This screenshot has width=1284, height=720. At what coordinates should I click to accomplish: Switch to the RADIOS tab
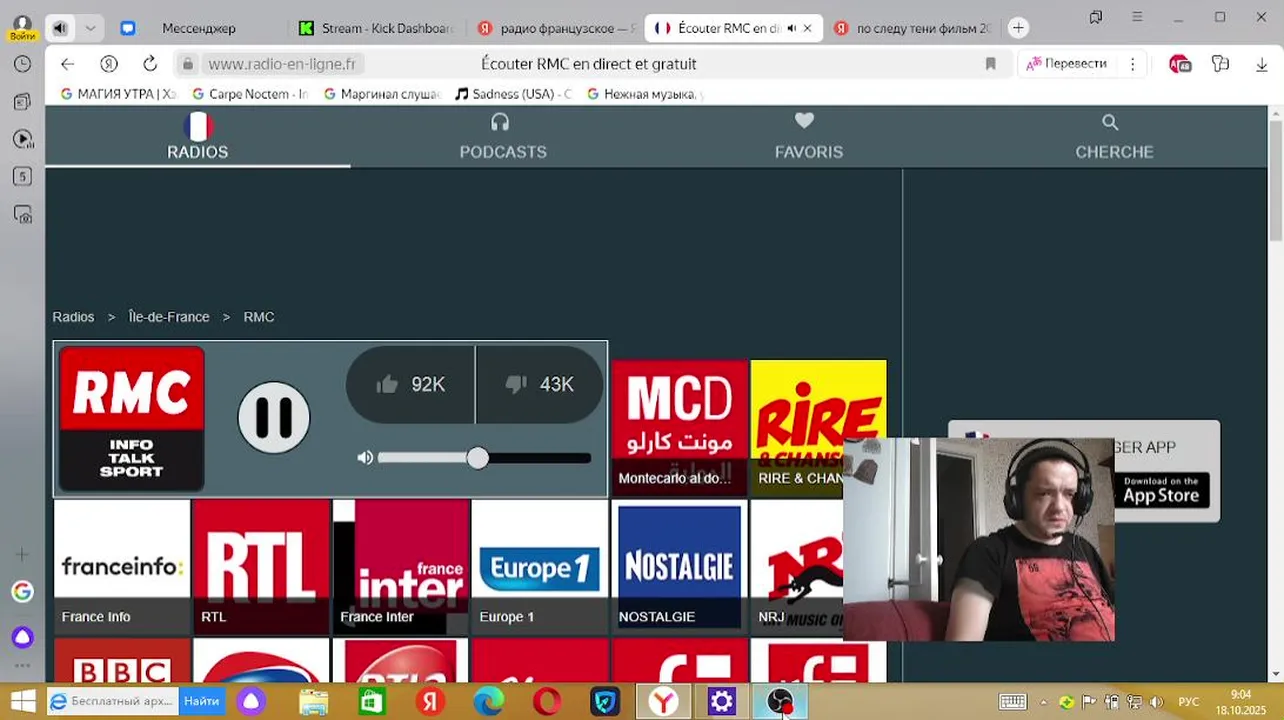pos(198,136)
